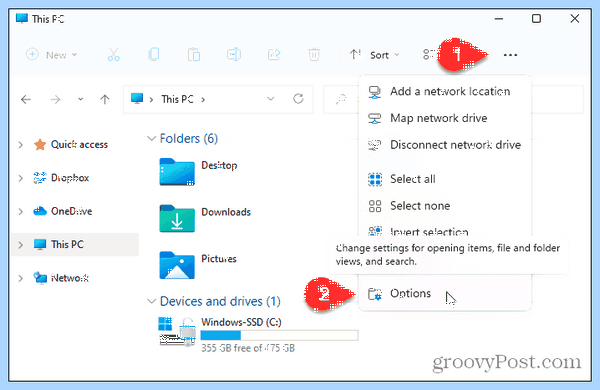The image size is (600, 390).
Task: Expand the Dropbox tree node
Action: pos(21,178)
